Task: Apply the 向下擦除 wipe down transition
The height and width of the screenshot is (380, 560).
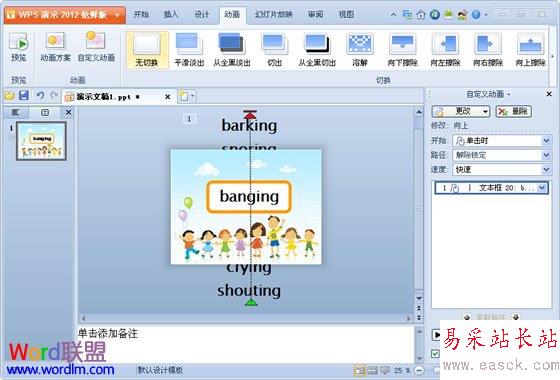Action: 402,50
